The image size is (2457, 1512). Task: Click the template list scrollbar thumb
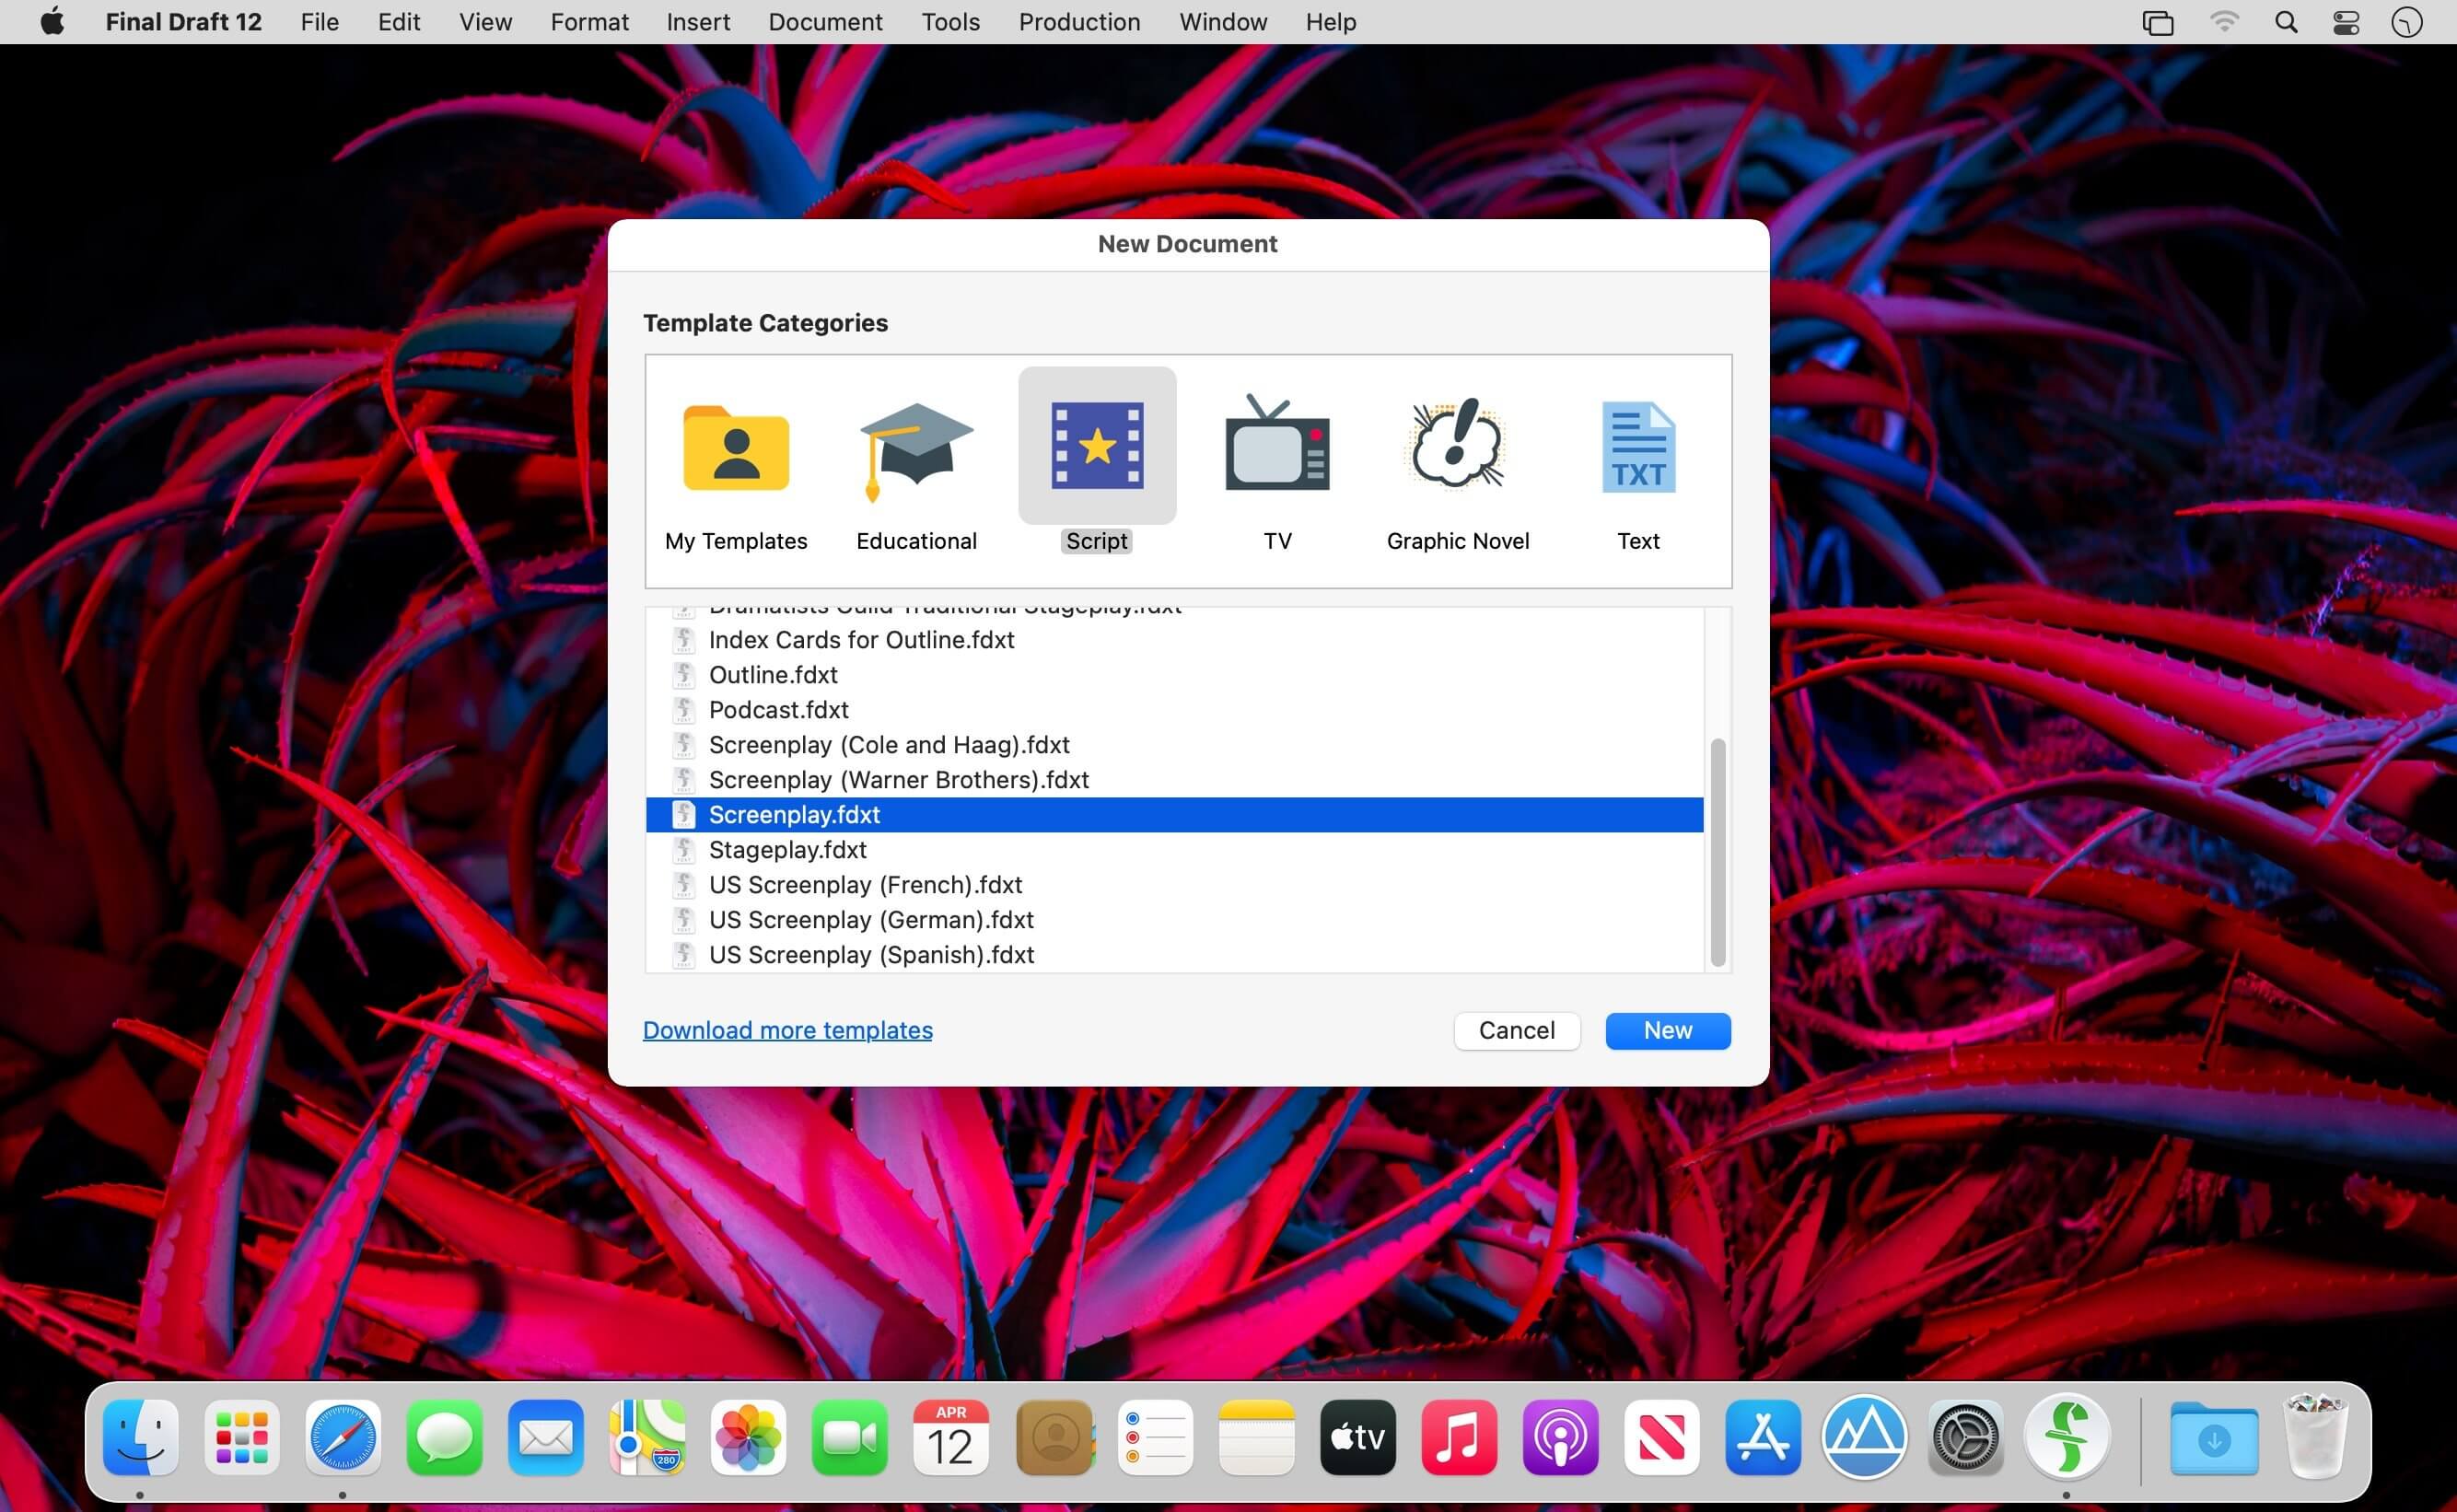pos(1717,852)
